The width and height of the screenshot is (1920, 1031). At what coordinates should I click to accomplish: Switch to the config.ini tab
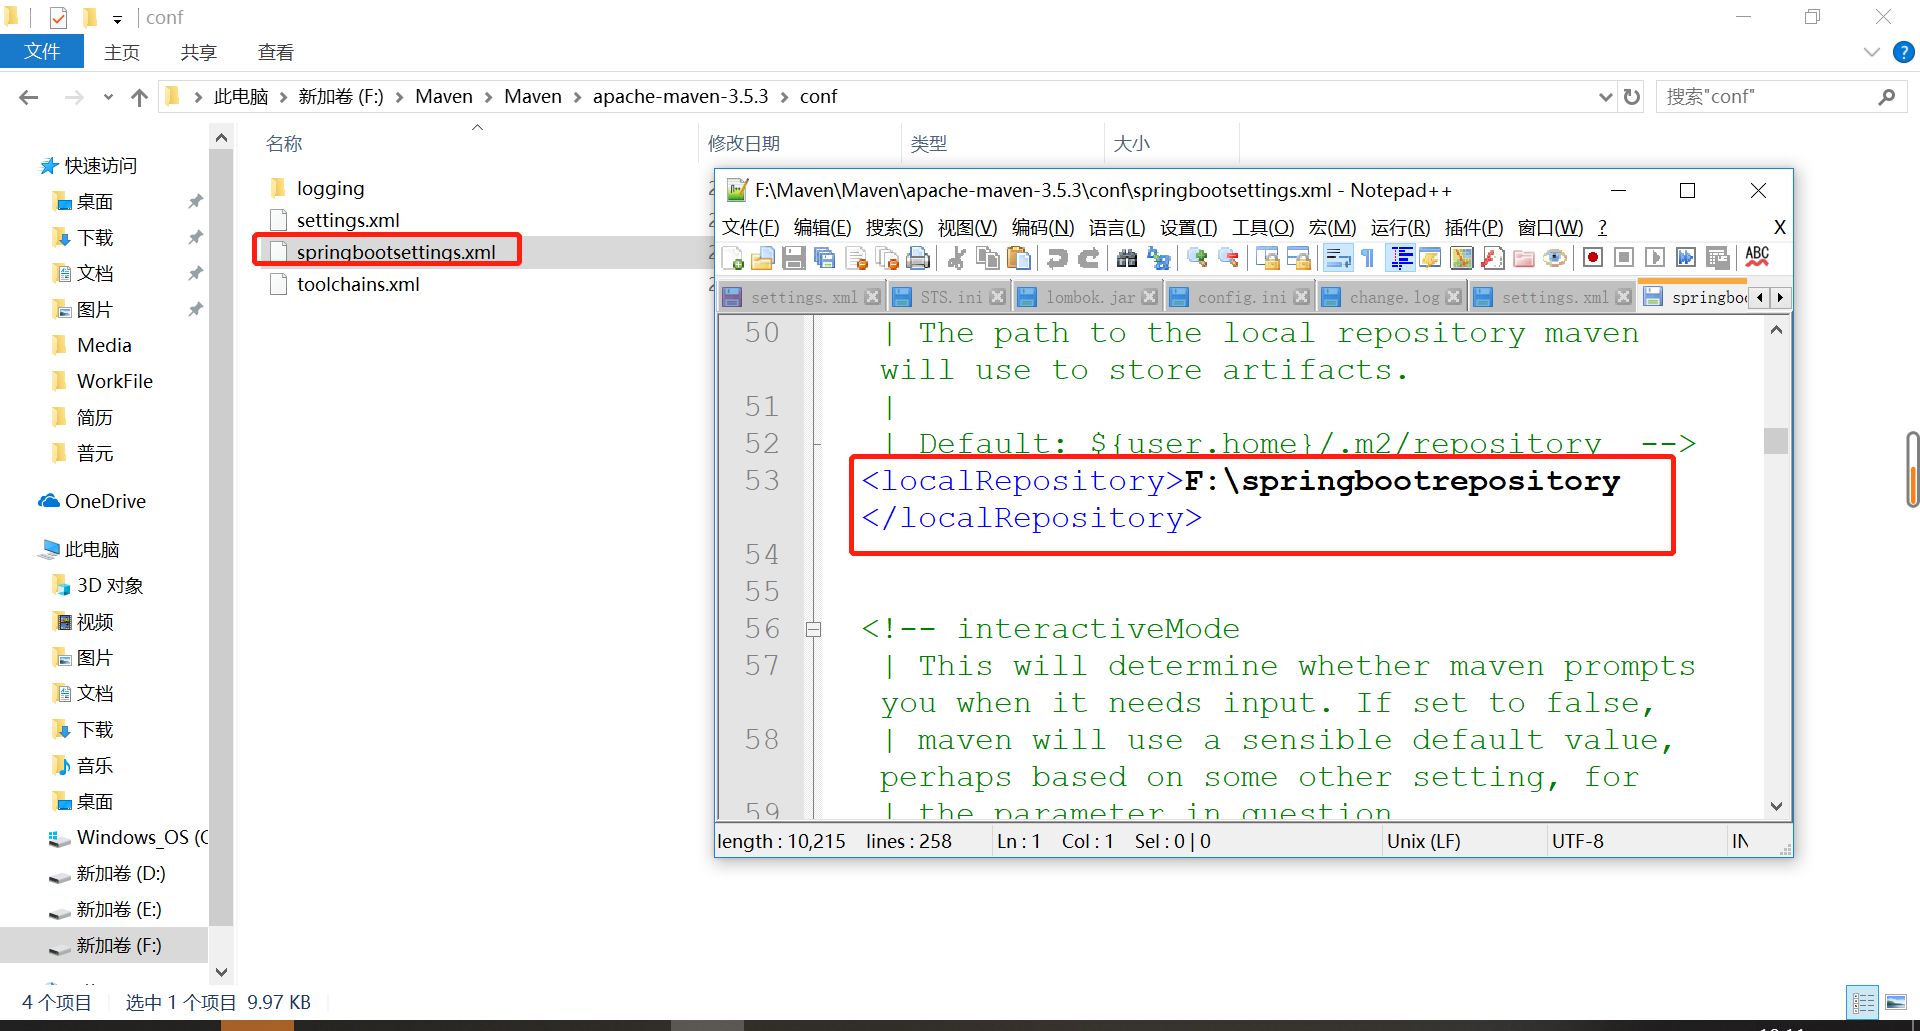pos(1242,297)
